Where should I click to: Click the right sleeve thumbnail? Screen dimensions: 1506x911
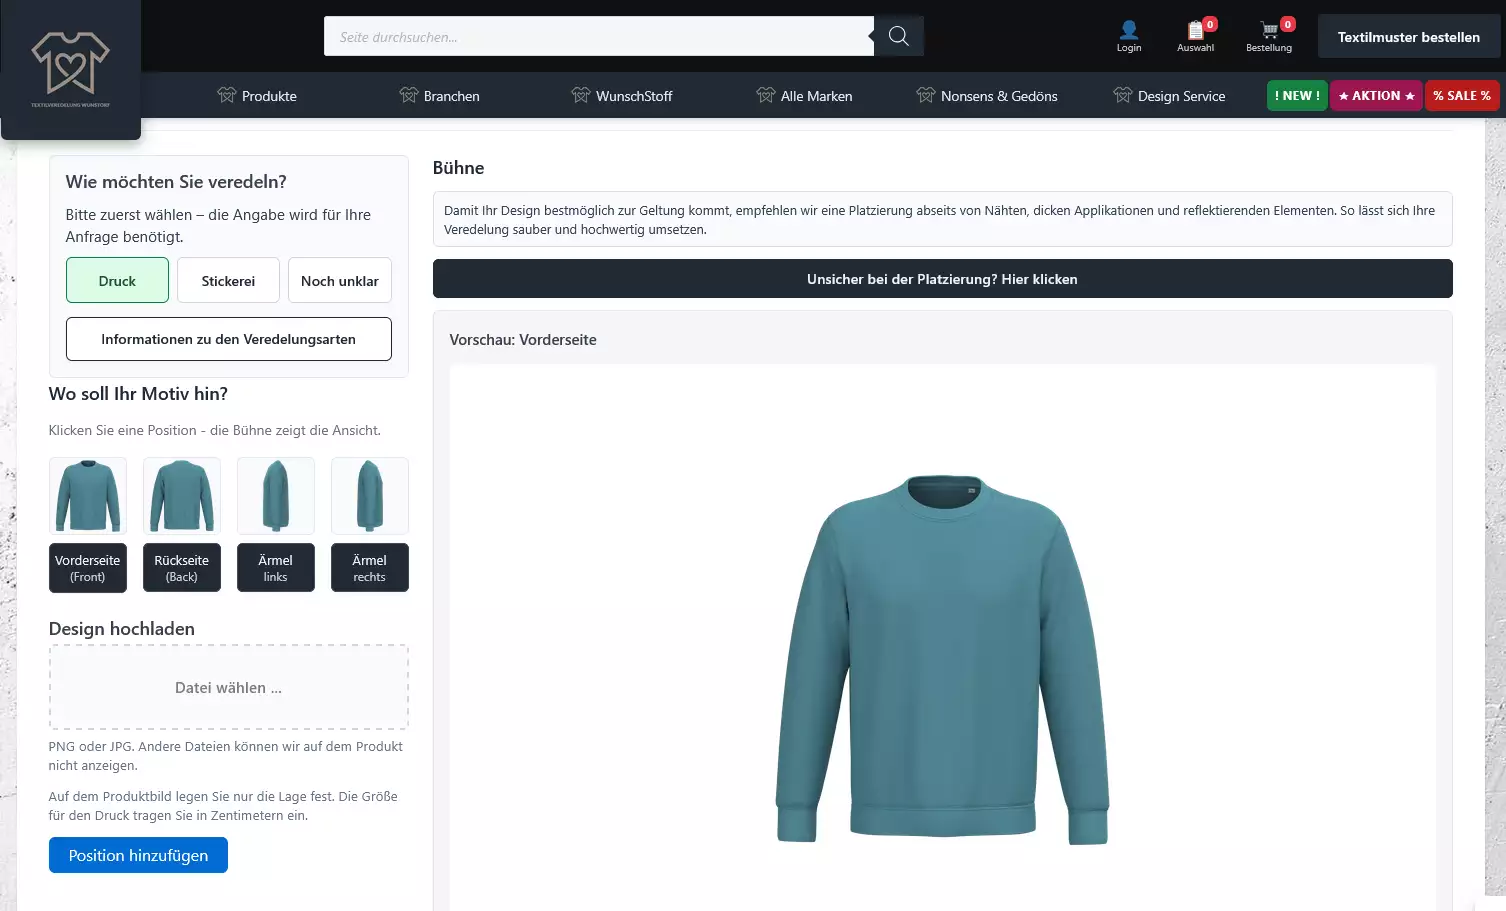pos(370,496)
